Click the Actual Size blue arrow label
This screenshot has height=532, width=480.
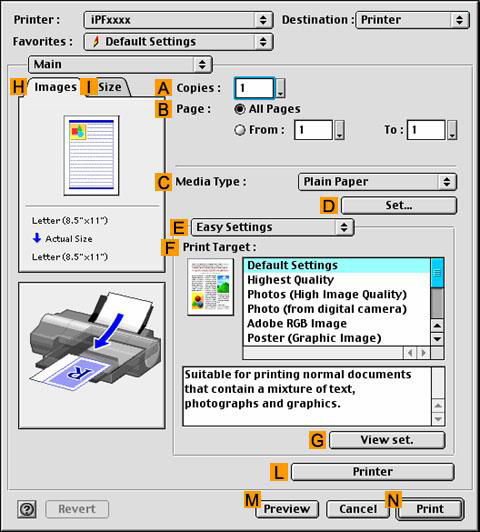click(x=62, y=239)
